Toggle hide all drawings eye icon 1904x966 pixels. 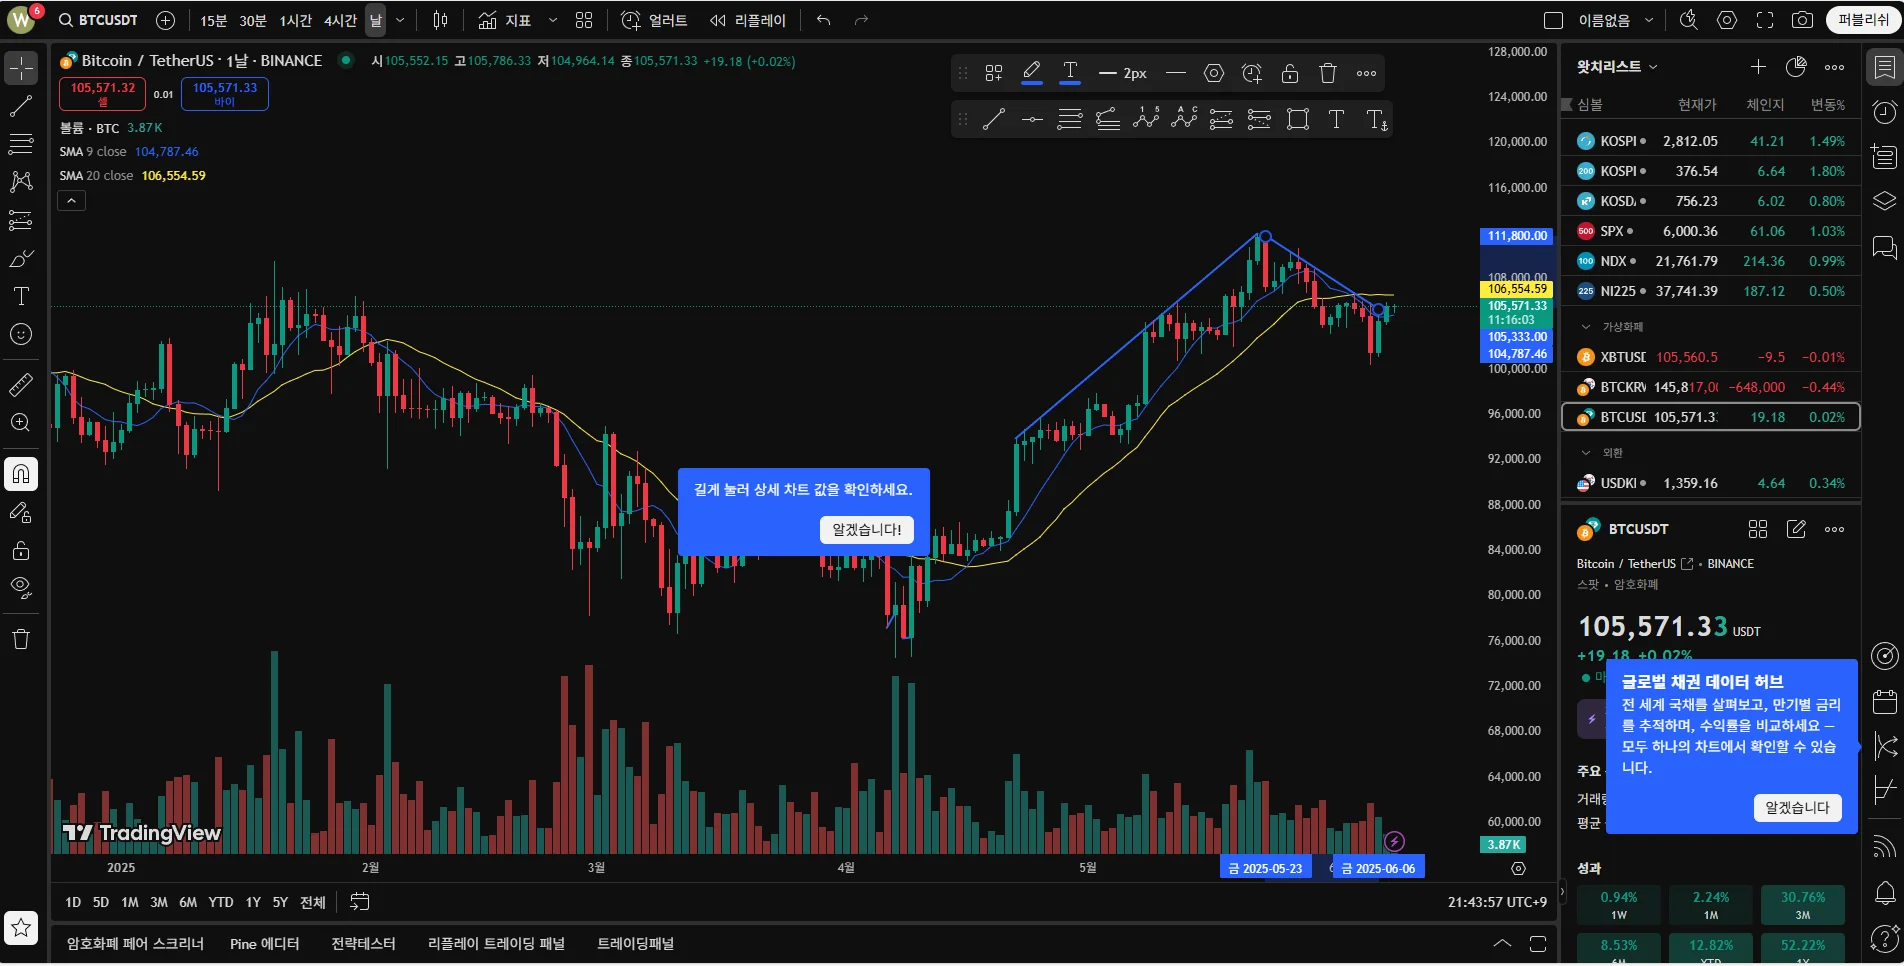21,588
